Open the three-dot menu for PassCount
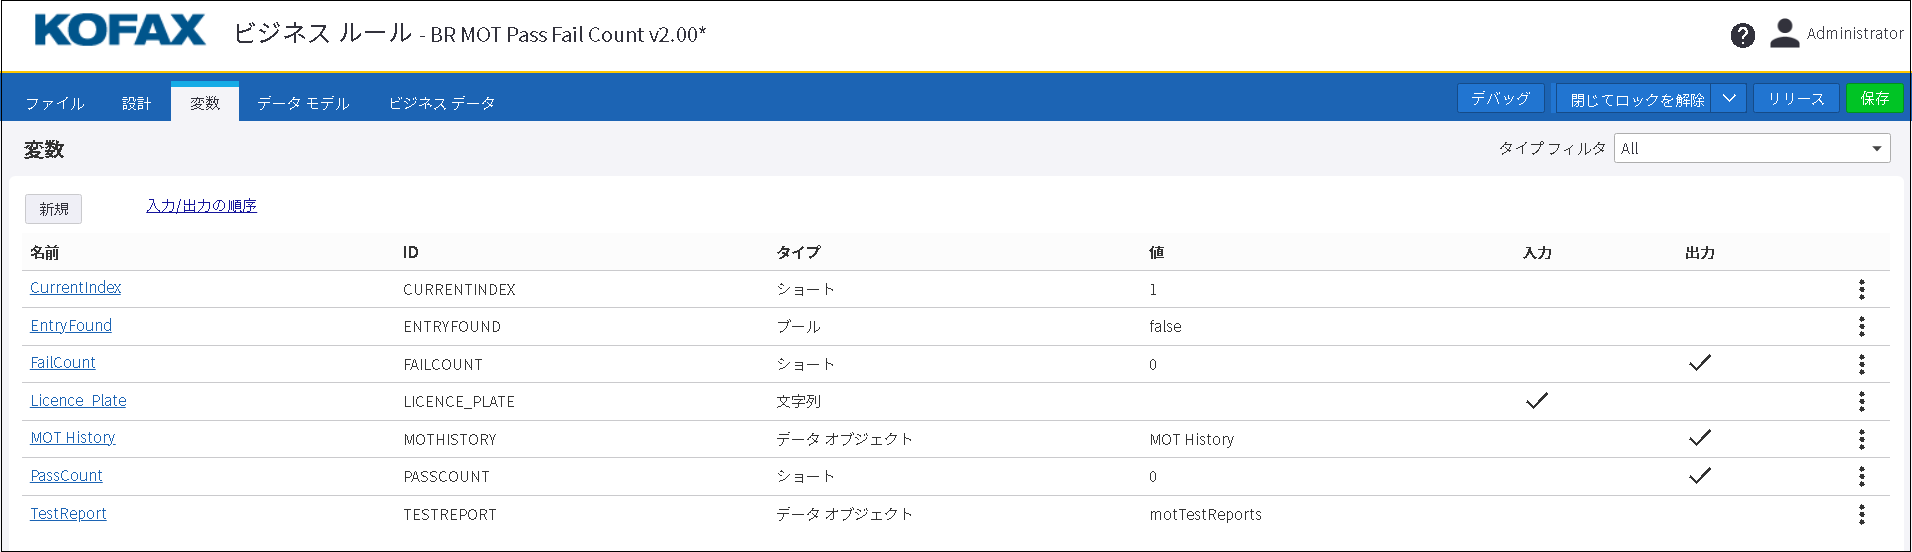The height and width of the screenshot is (552, 1912). 1861,476
